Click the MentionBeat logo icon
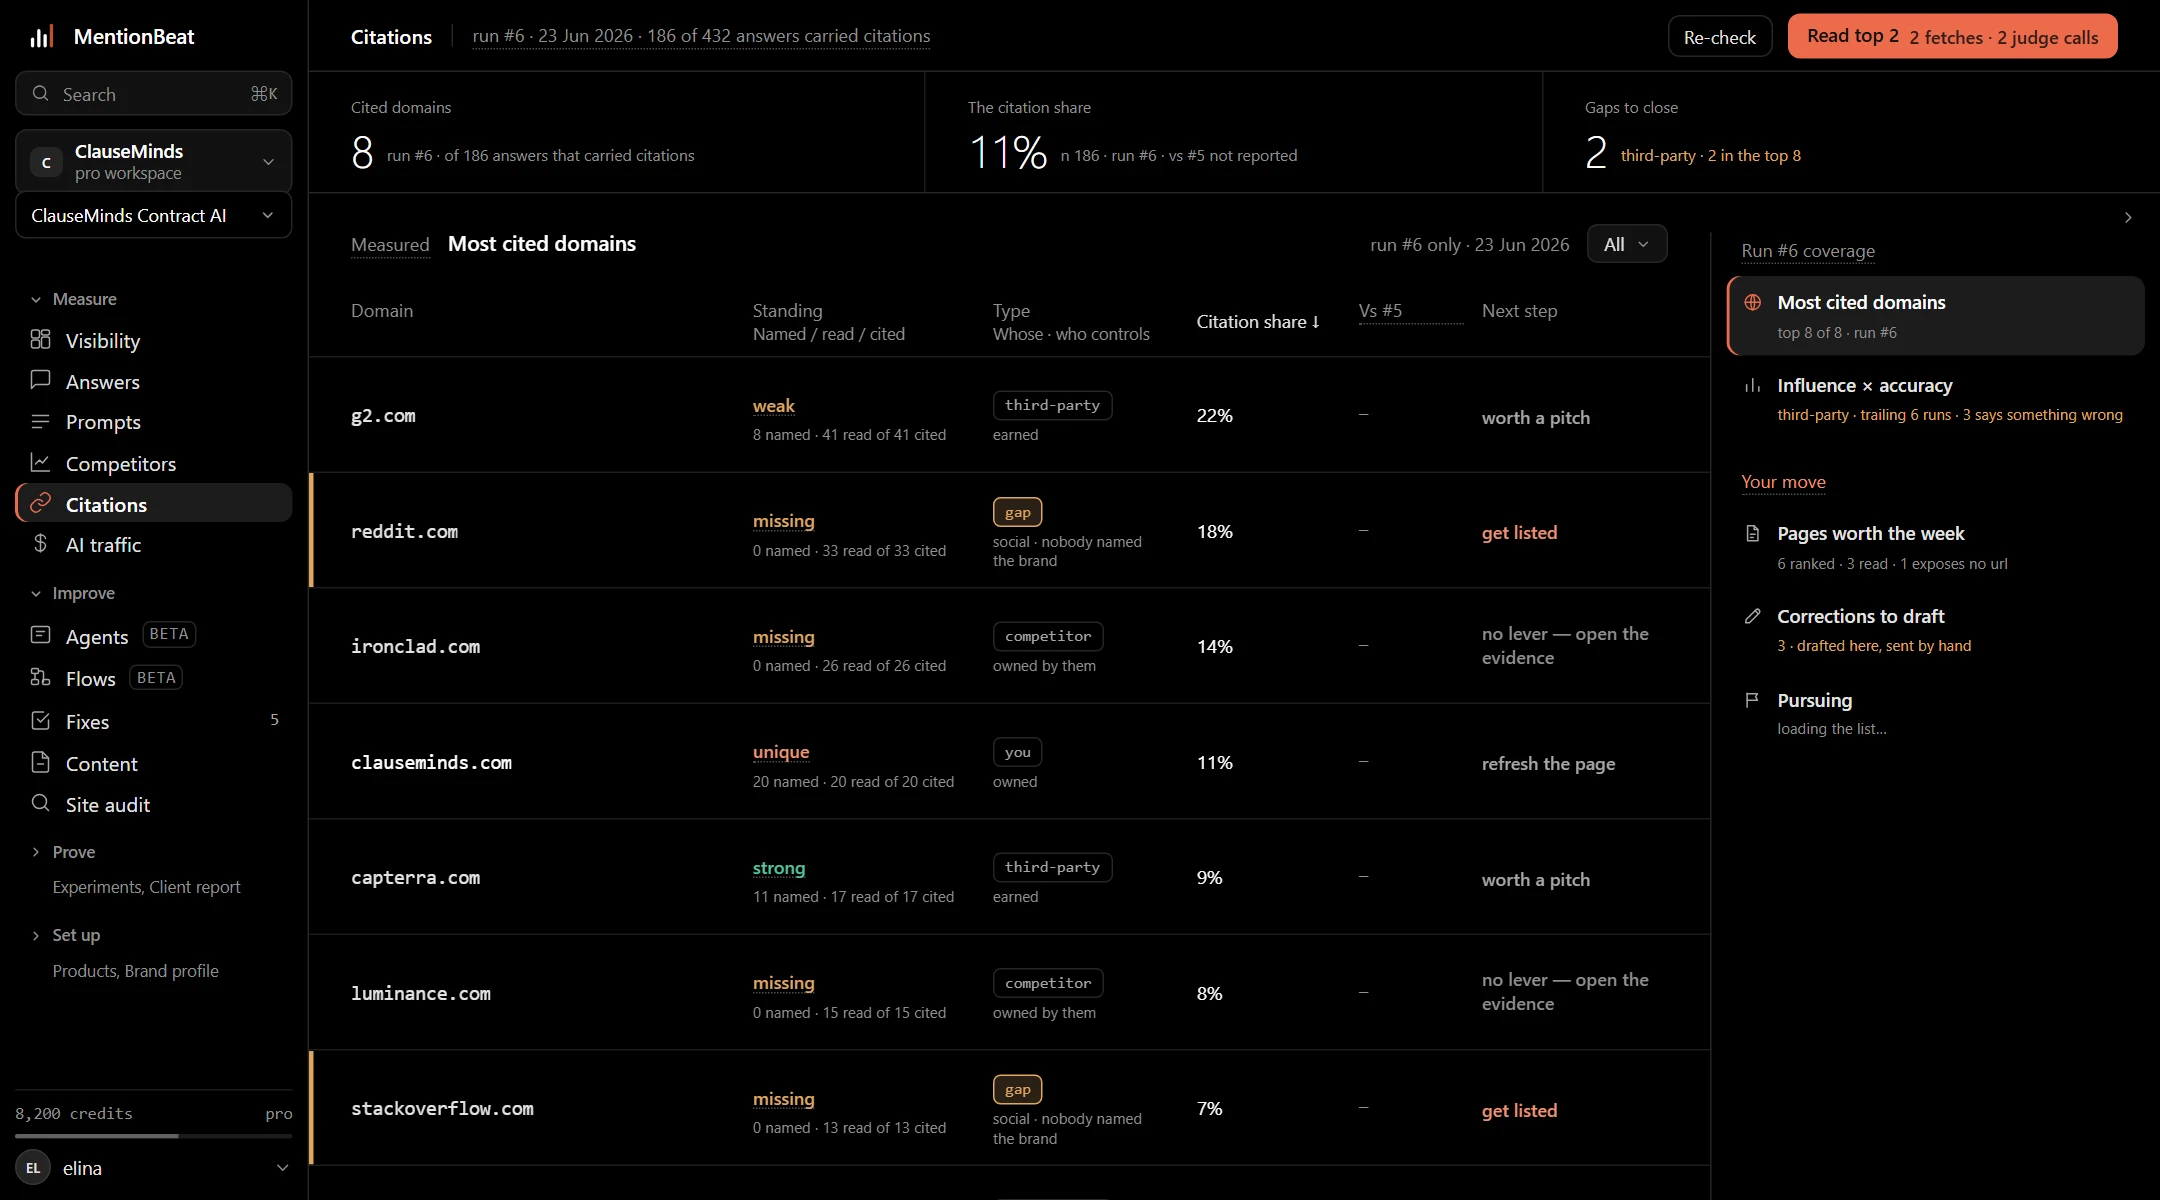2160x1200 pixels. point(41,37)
